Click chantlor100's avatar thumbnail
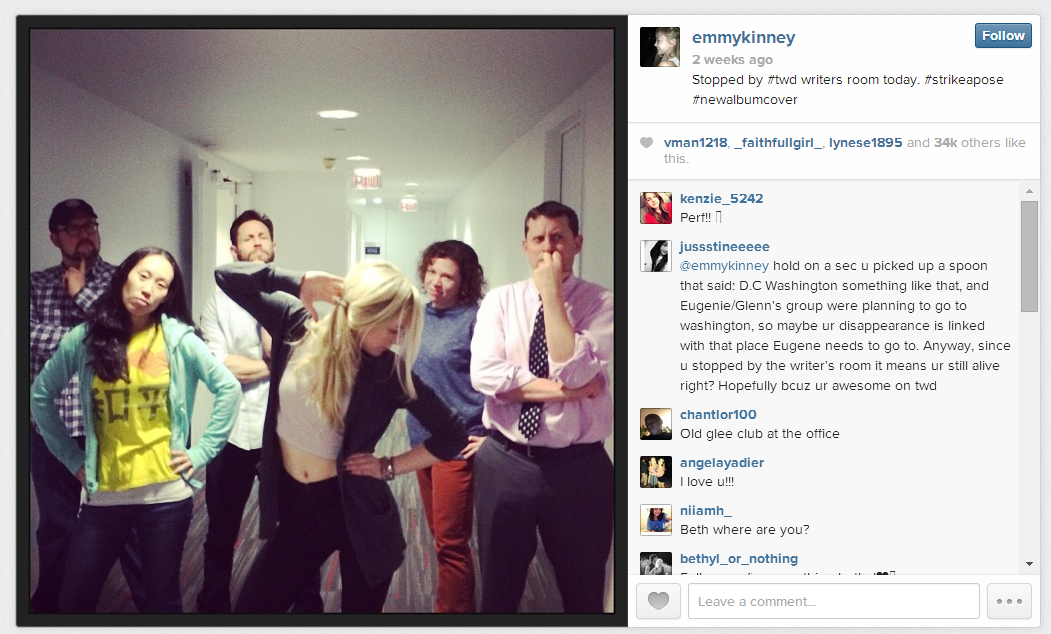This screenshot has width=1051, height=634. click(656, 424)
